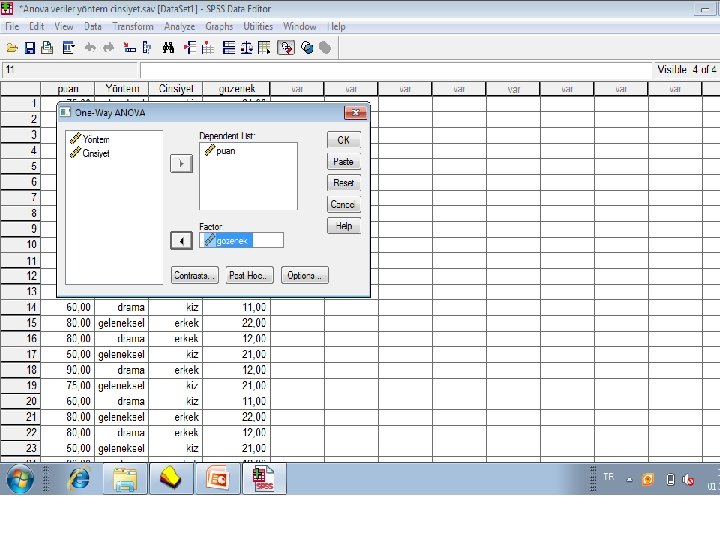Screen dimensions: 720x540
Task: Select Cinsiyet in the variable list
Action: 90,153
